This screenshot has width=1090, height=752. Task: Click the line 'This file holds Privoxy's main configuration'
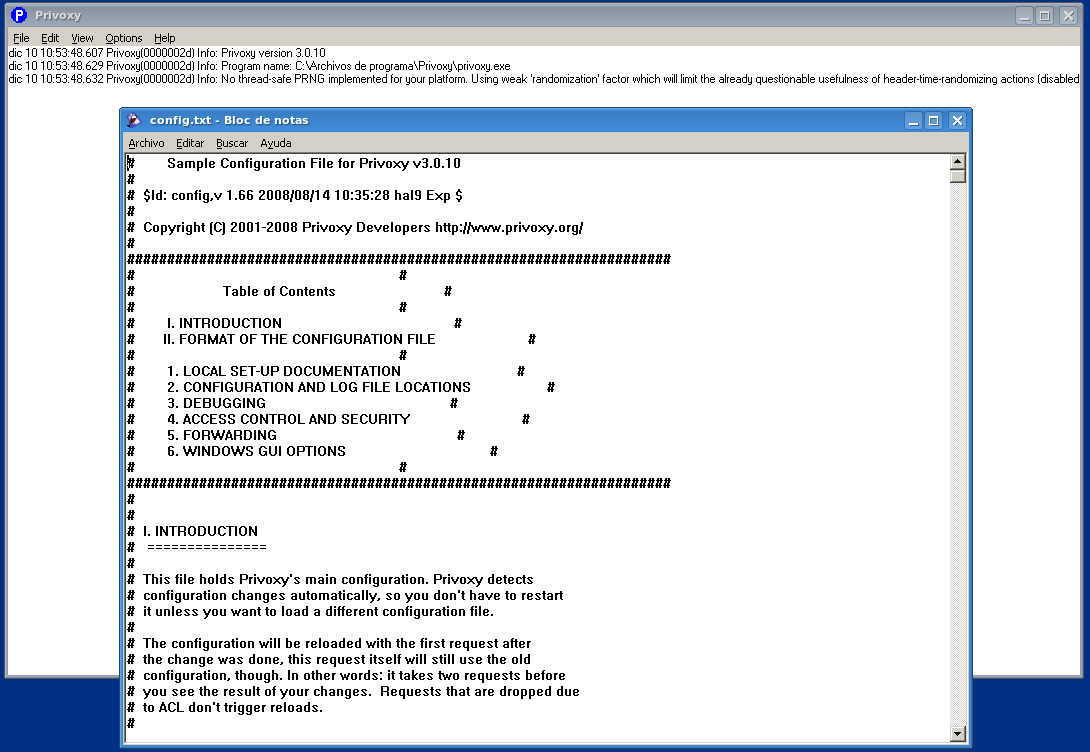pyautogui.click(x=338, y=580)
